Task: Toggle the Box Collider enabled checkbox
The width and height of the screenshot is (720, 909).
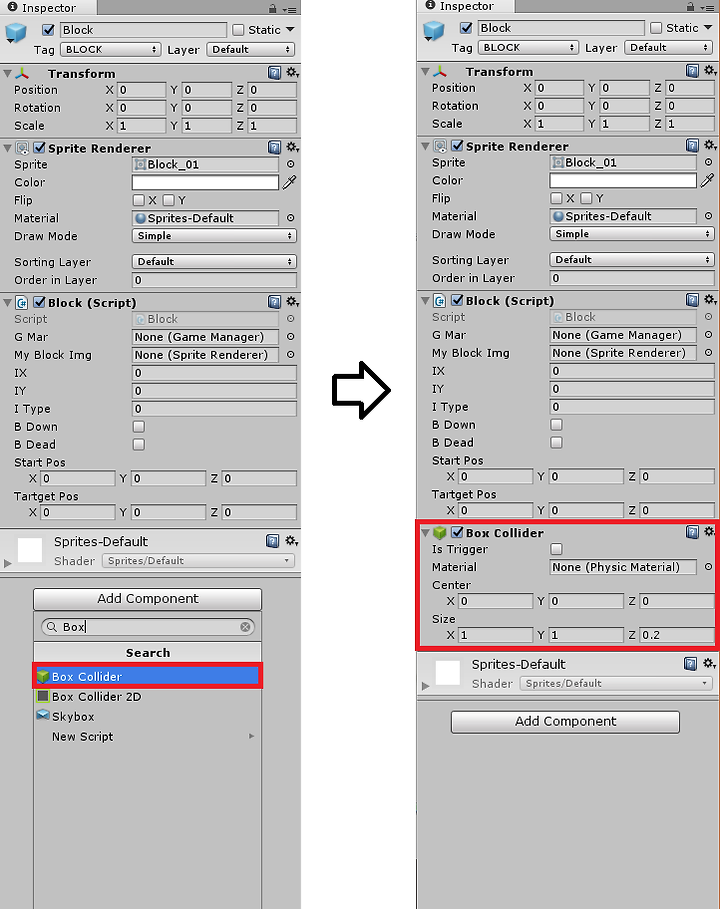Action: point(457,532)
